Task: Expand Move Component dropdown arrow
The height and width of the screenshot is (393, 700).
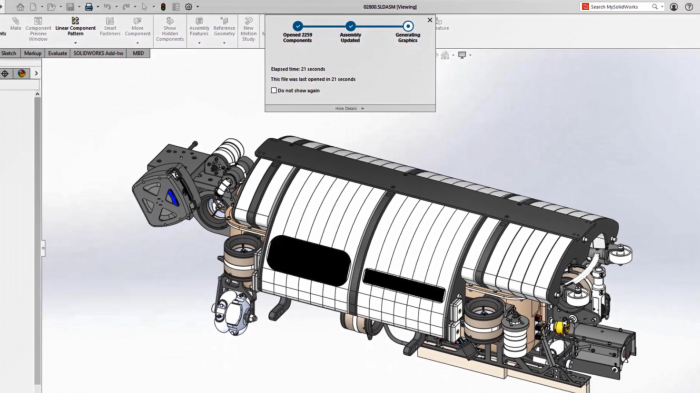Action: coord(138,43)
